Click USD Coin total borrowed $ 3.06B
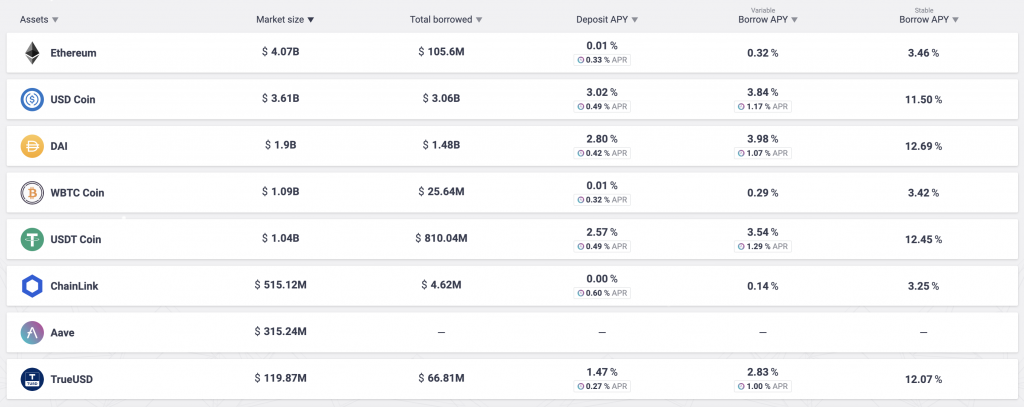 (x=441, y=98)
